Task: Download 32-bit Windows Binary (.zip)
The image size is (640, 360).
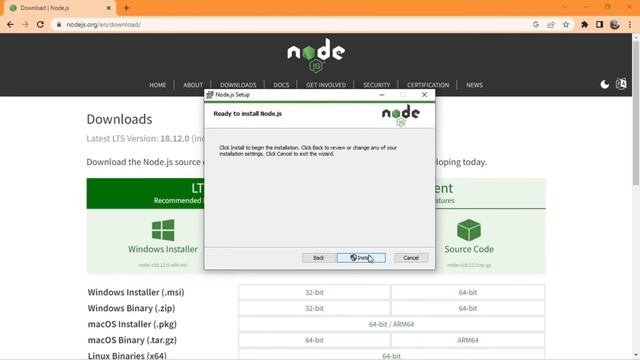Action: [314, 308]
